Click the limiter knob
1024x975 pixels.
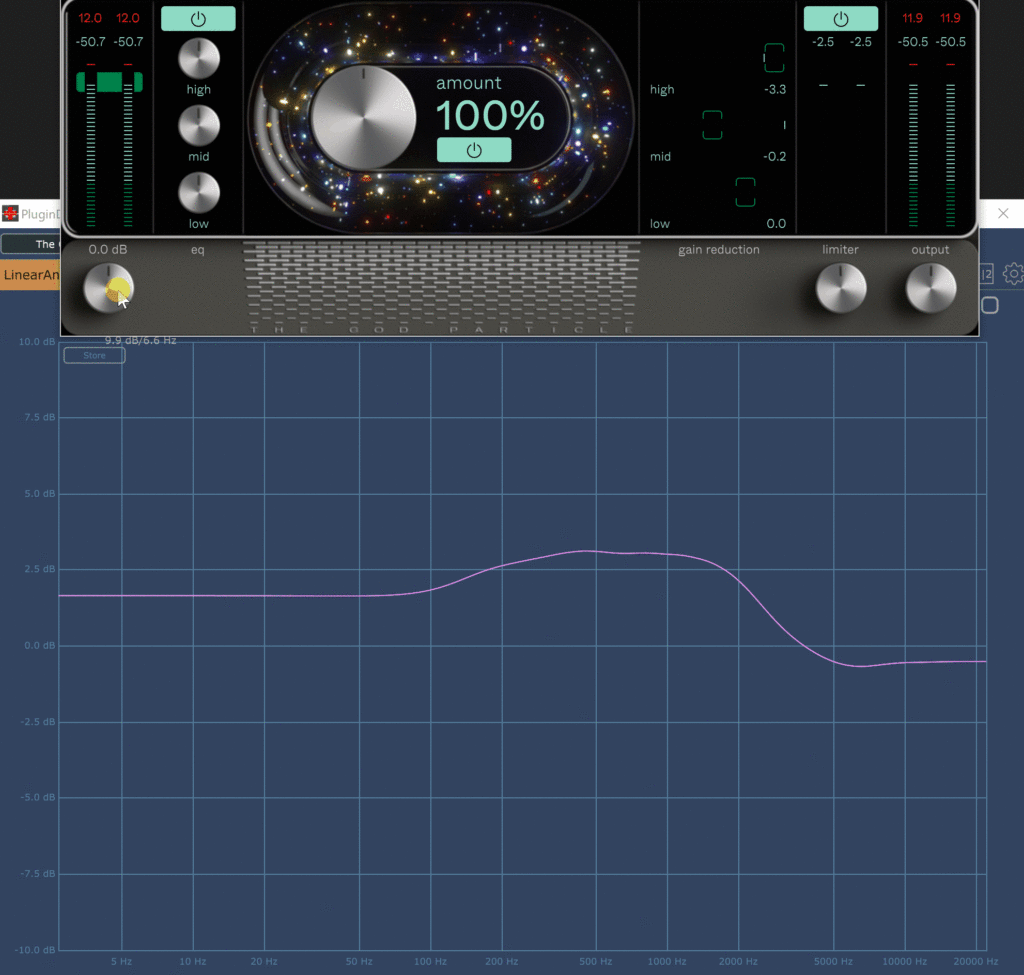[x=840, y=288]
